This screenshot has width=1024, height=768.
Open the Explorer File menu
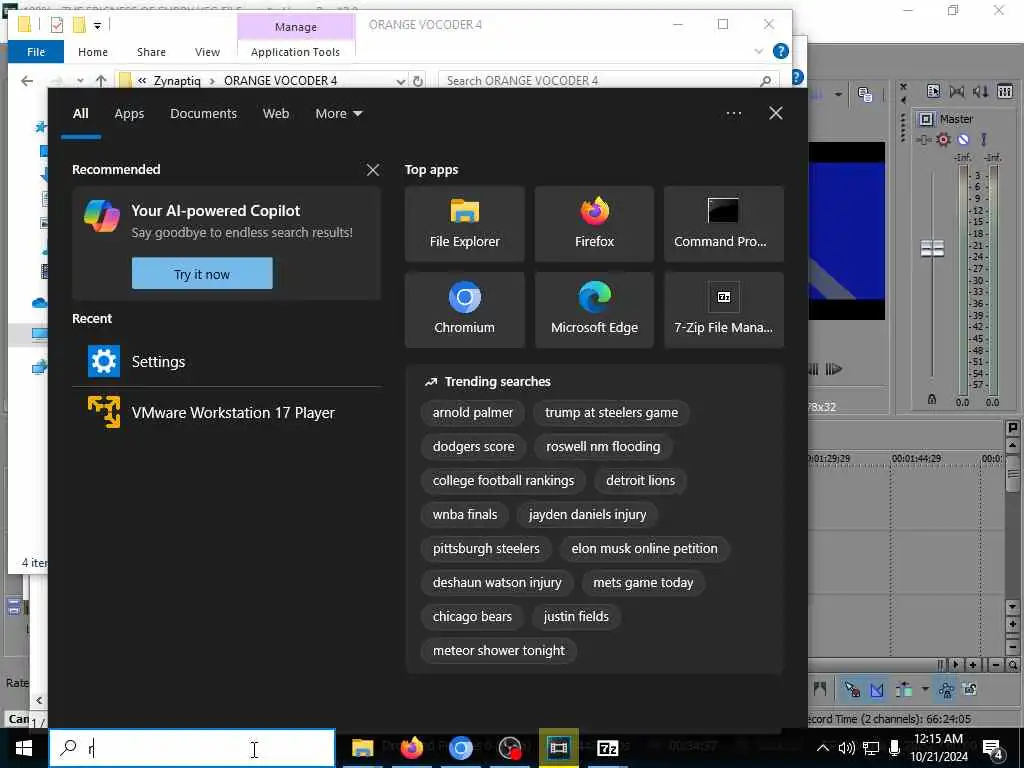(x=36, y=52)
